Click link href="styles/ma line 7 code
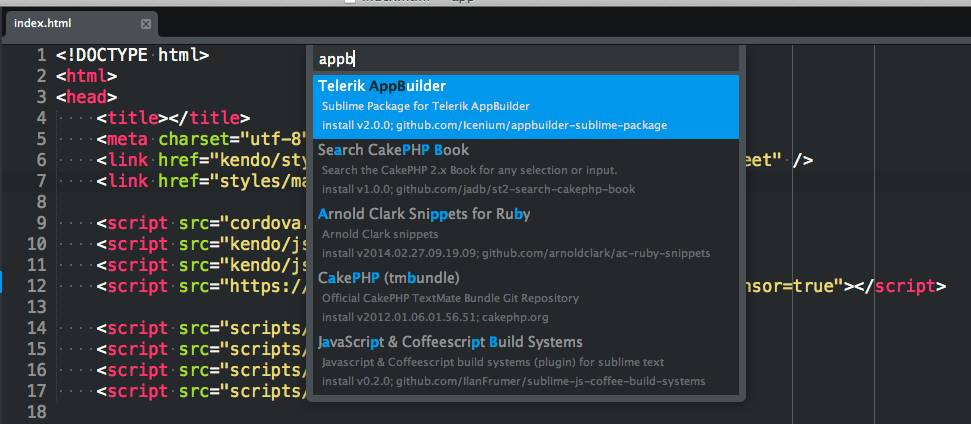Screen dimensions: 971x424 202,181
